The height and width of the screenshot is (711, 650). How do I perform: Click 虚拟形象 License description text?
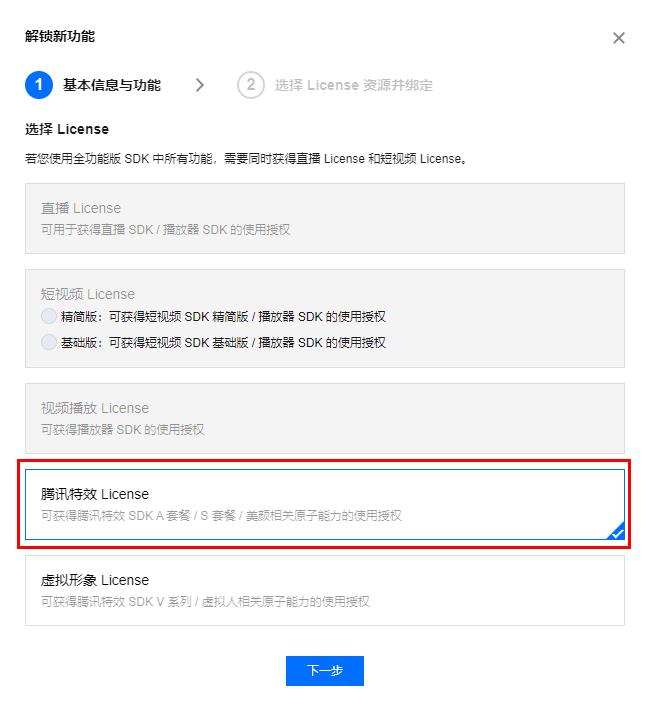[205, 602]
